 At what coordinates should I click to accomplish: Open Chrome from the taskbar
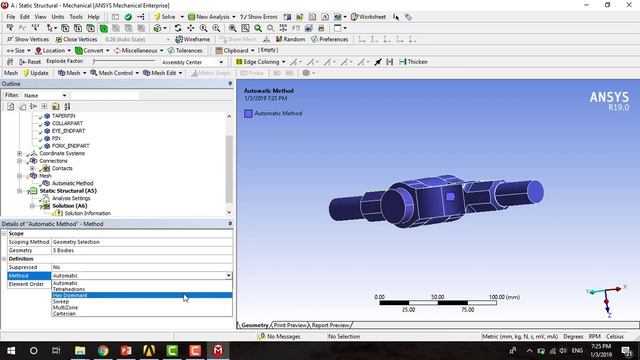coord(103,351)
